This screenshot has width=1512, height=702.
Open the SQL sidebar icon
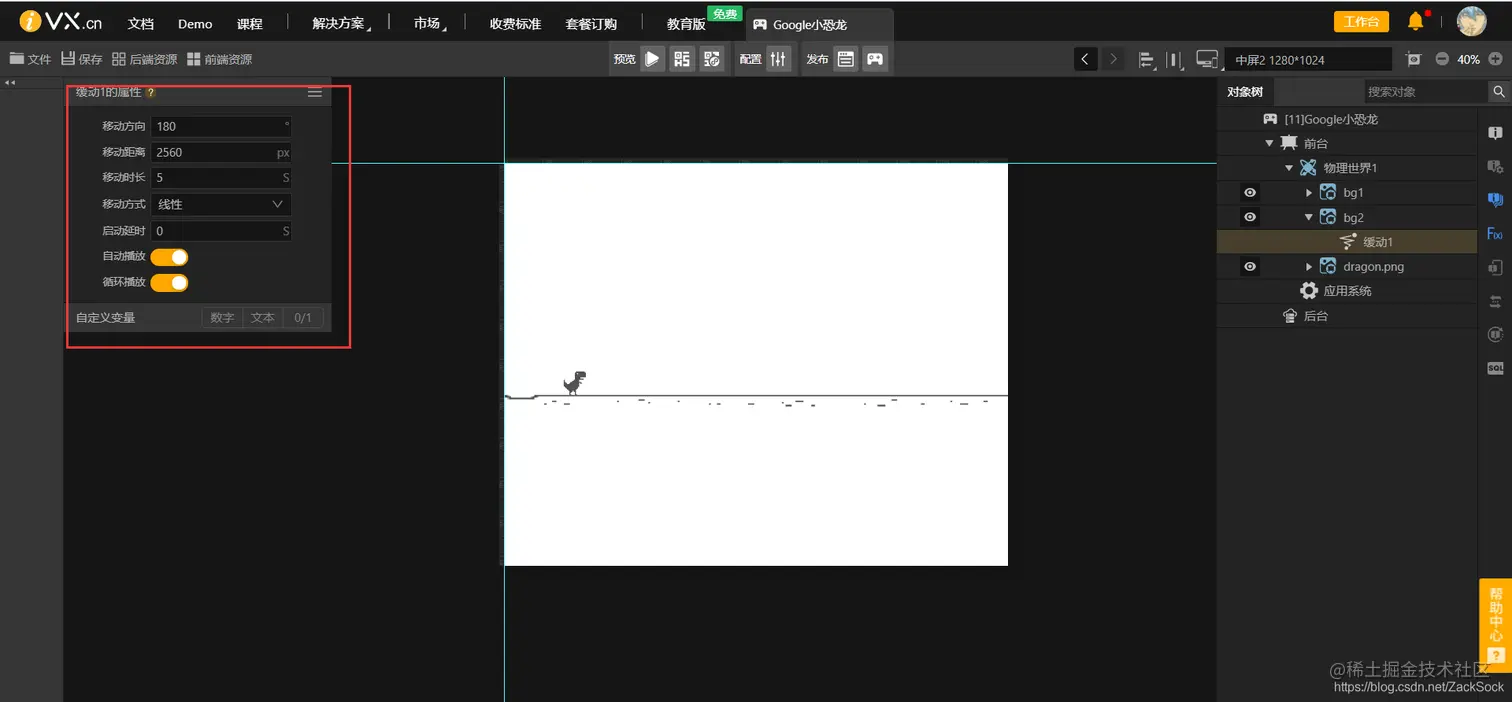pyautogui.click(x=1495, y=368)
